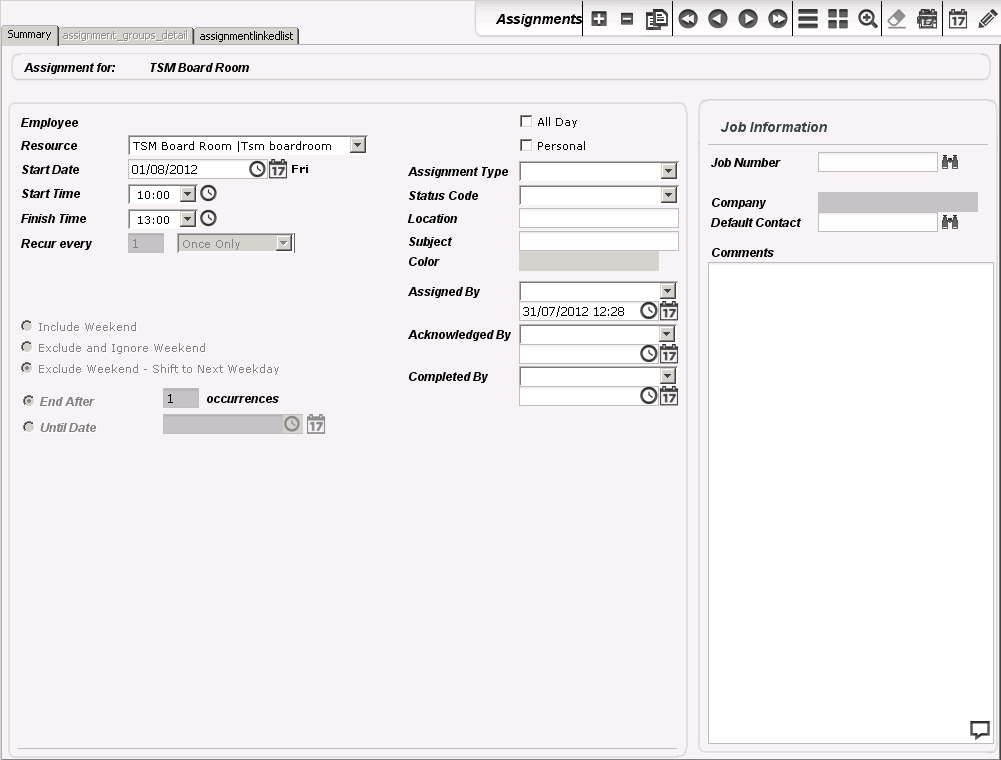Image resolution: width=1001 pixels, height=760 pixels.
Task: Click the duplicate record icon in toolbar
Action: tap(657, 19)
